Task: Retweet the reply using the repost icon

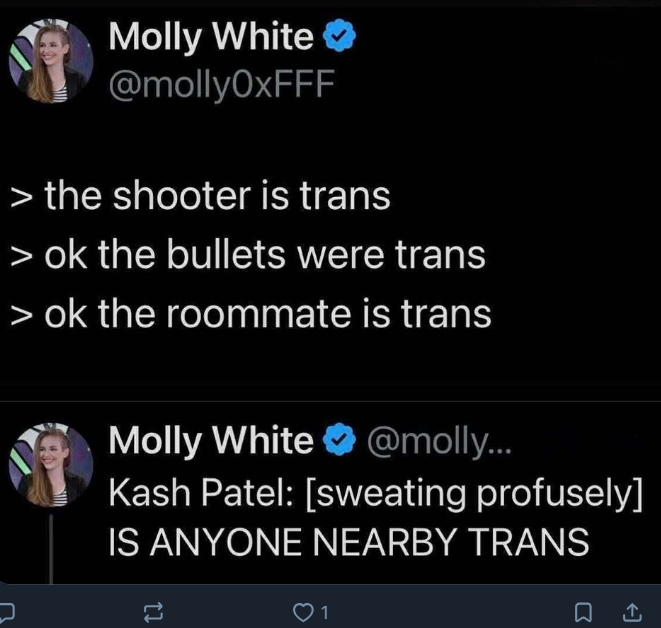Action: [153, 612]
